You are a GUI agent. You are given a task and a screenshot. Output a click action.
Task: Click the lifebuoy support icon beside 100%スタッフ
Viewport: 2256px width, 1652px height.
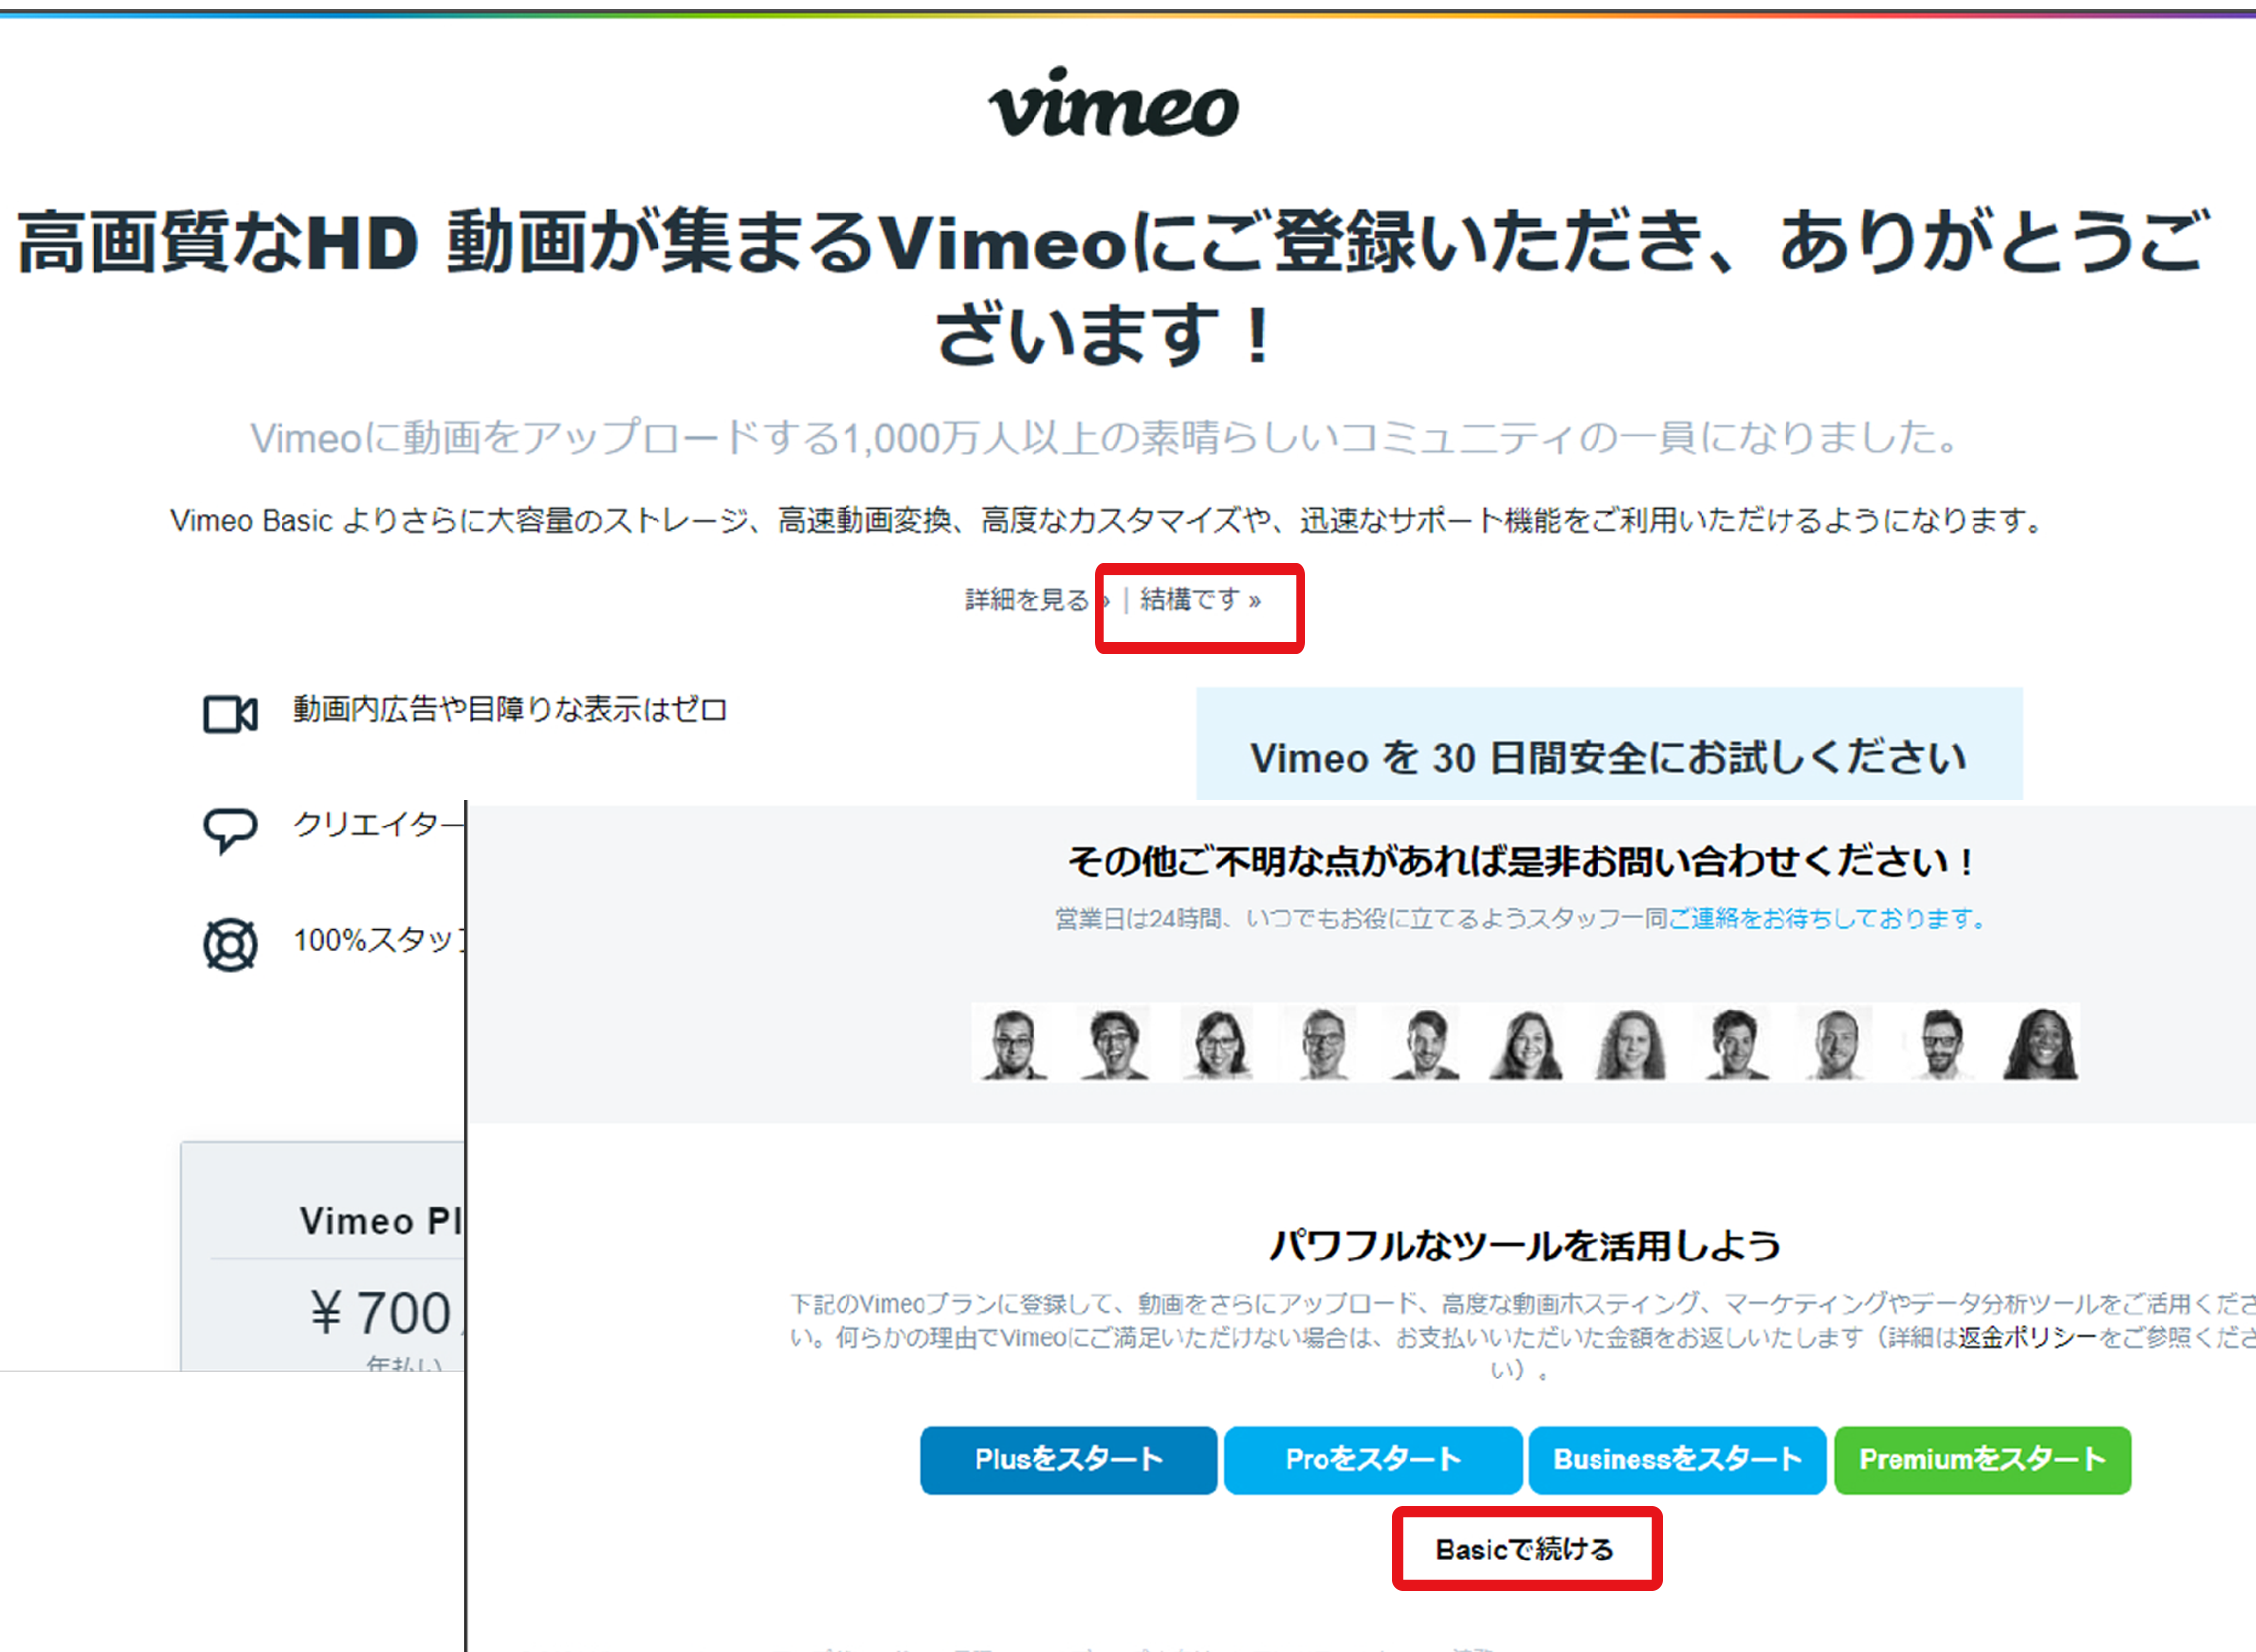coord(230,944)
